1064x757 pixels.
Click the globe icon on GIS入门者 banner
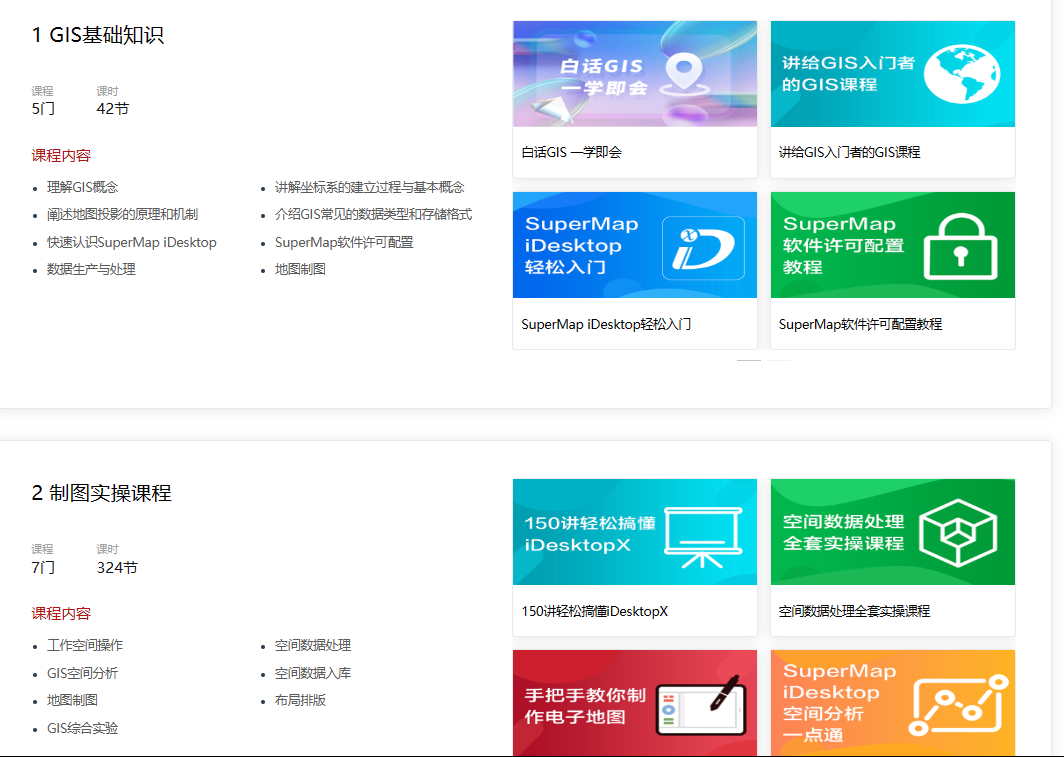click(x=962, y=75)
